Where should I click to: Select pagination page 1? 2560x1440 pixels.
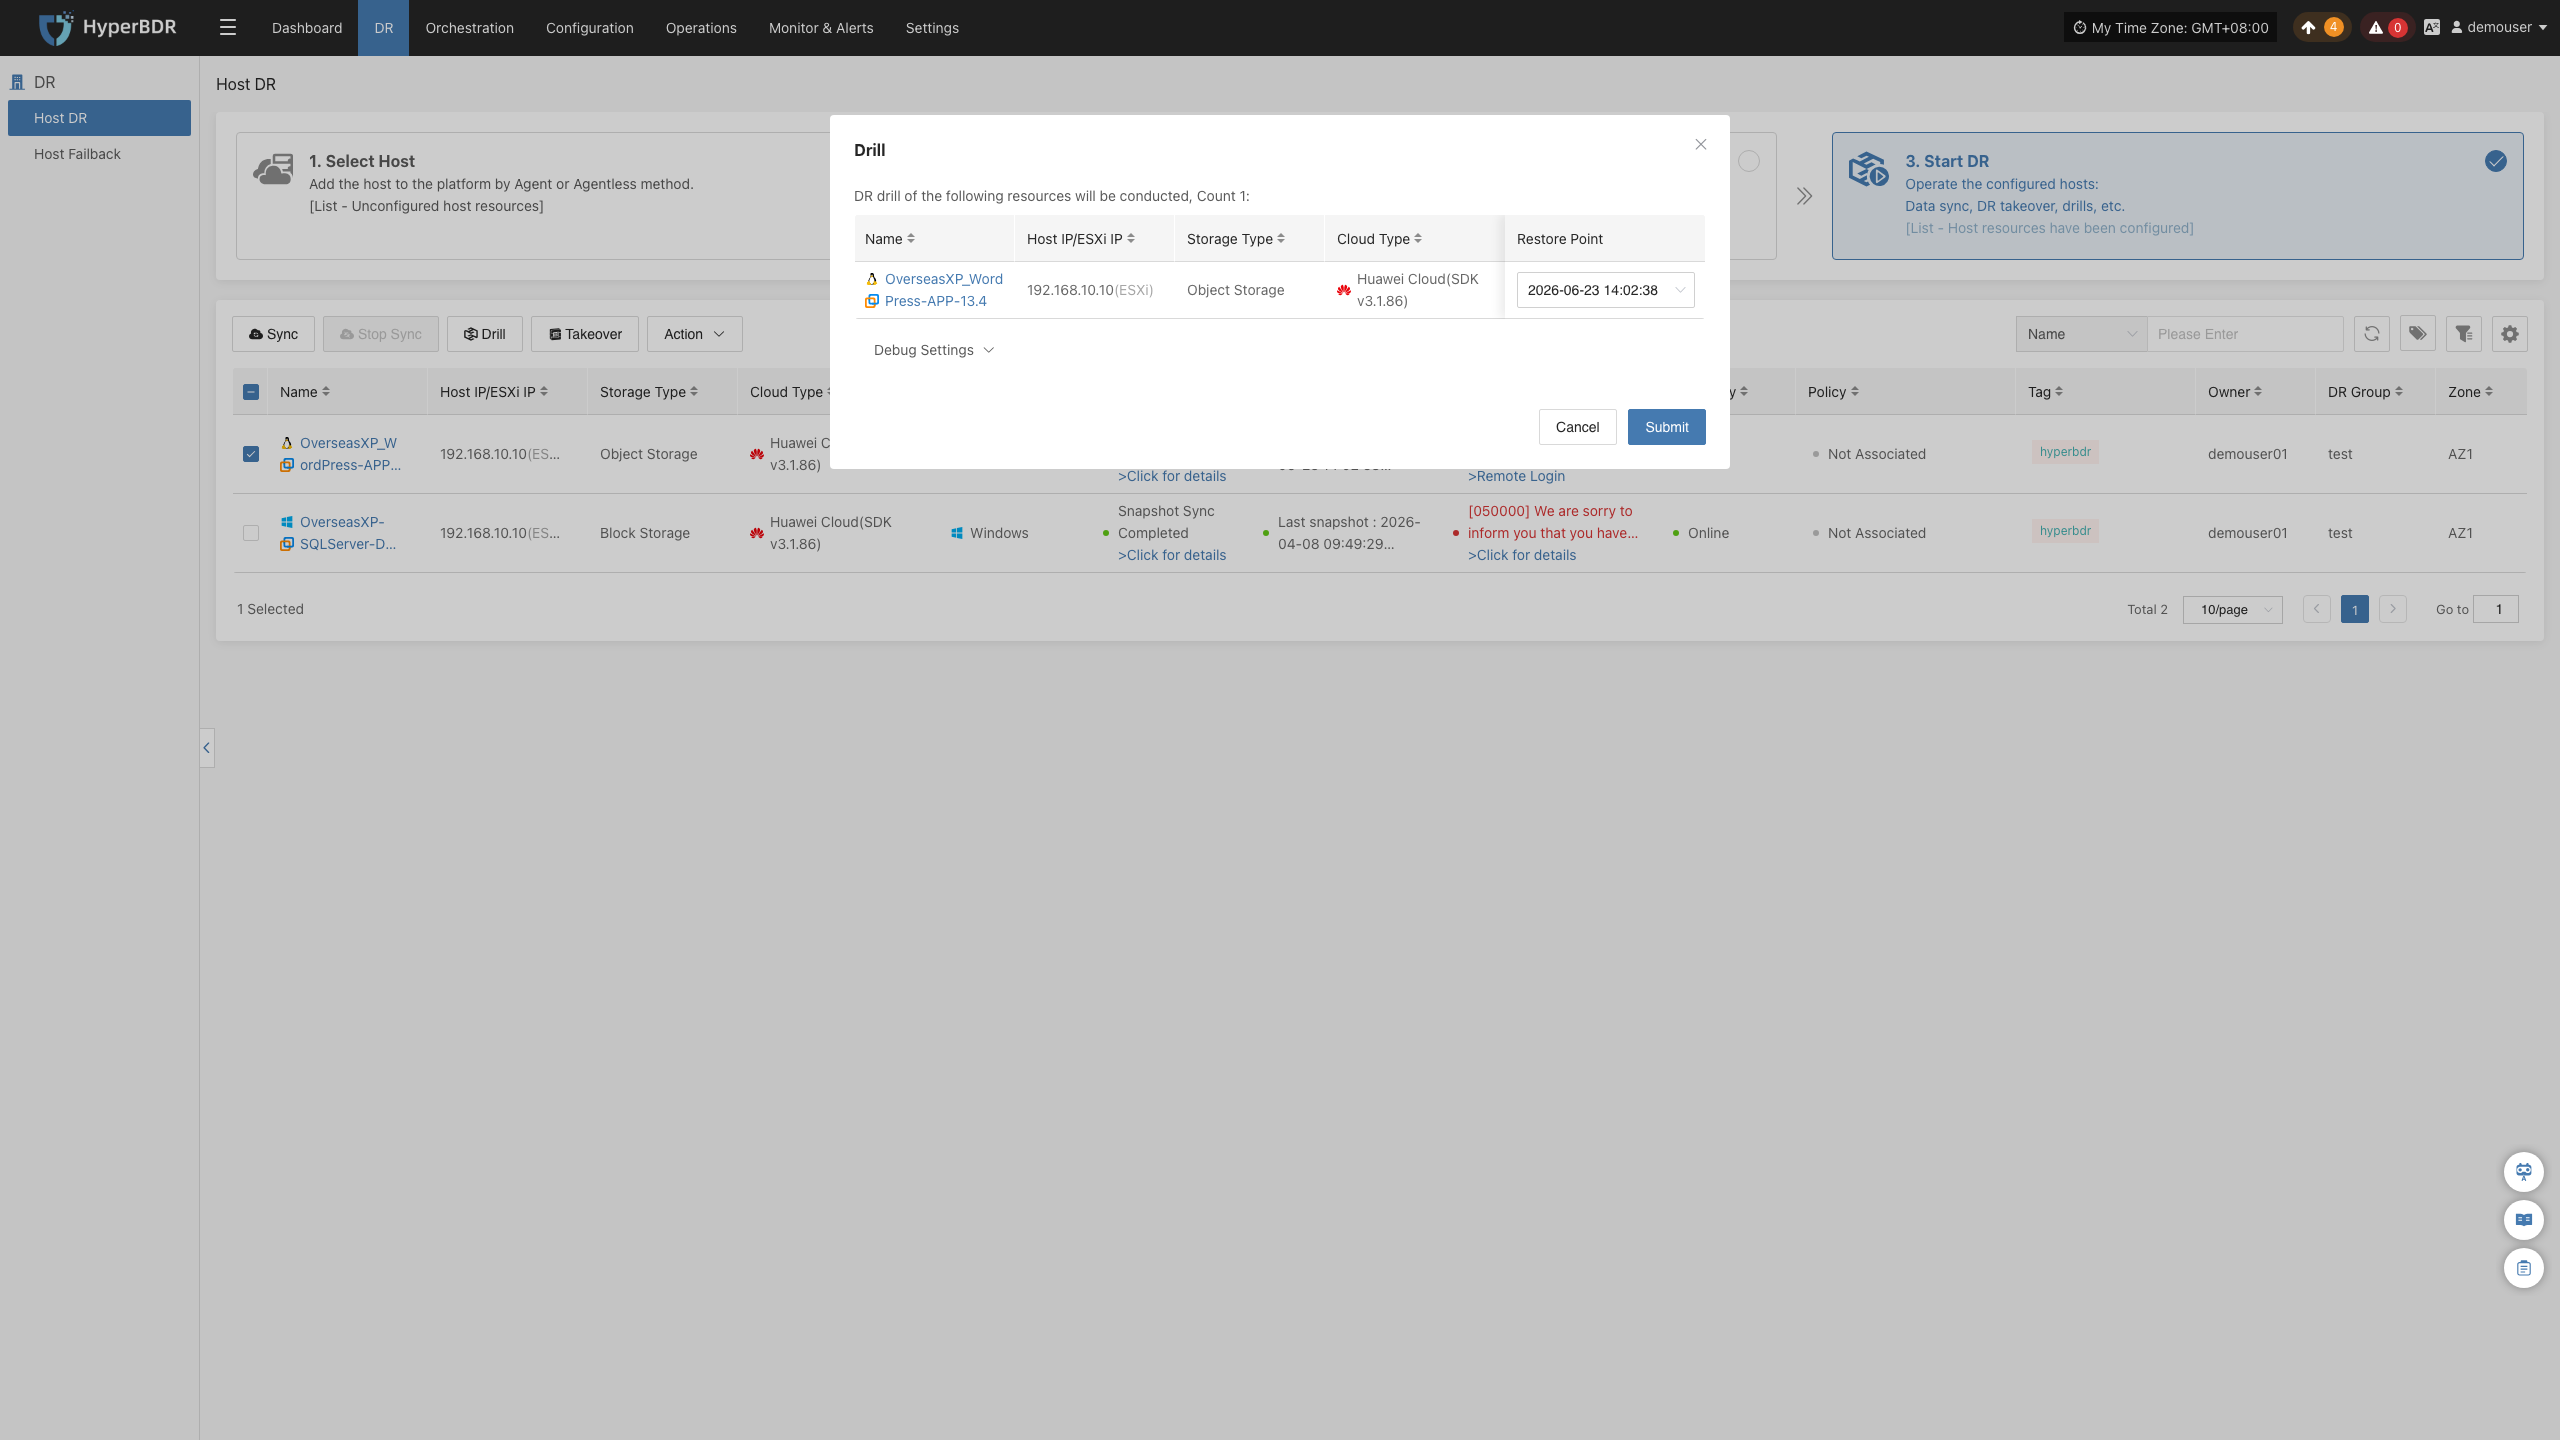coord(2354,609)
